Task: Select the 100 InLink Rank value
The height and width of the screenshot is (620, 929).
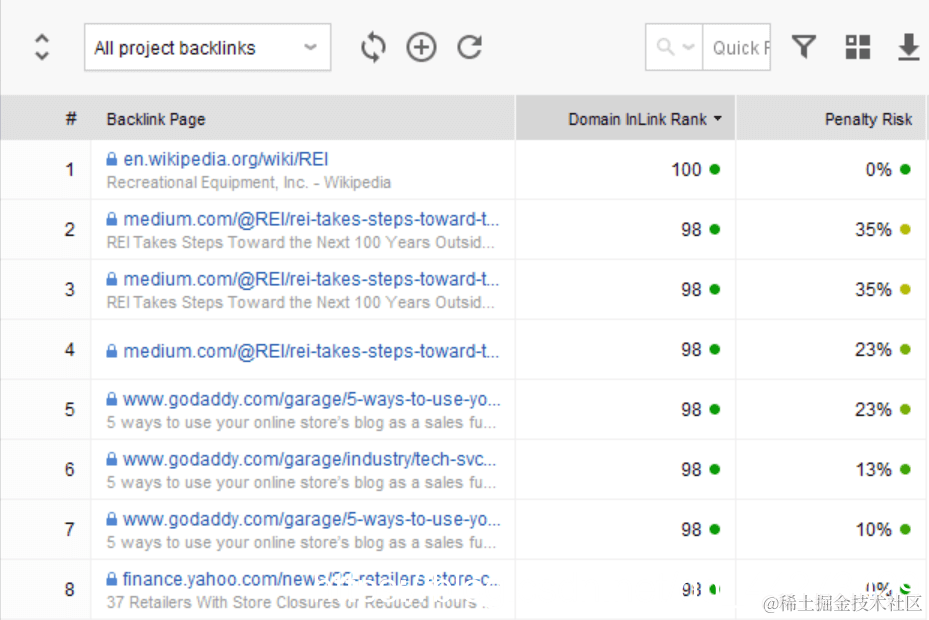Action: pyautogui.click(x=686, y=170)
